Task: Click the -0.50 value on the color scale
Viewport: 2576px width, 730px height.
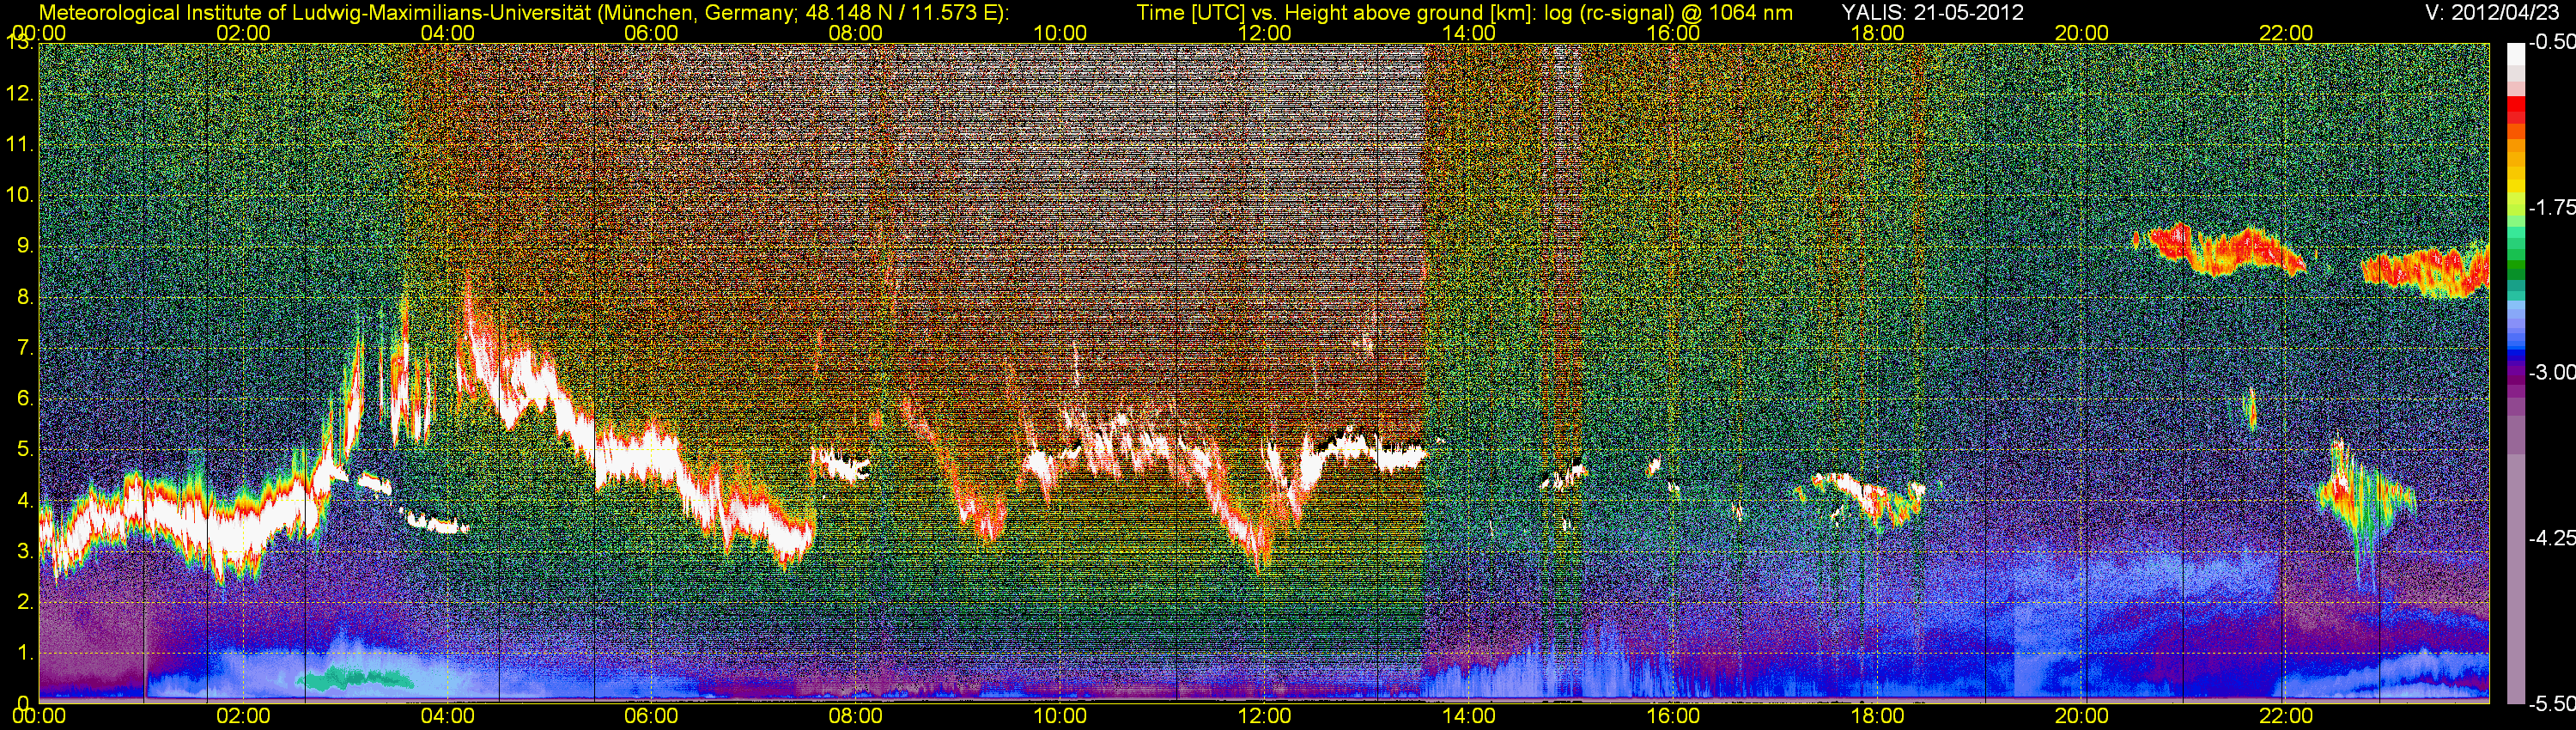Action: point(2550,43)
